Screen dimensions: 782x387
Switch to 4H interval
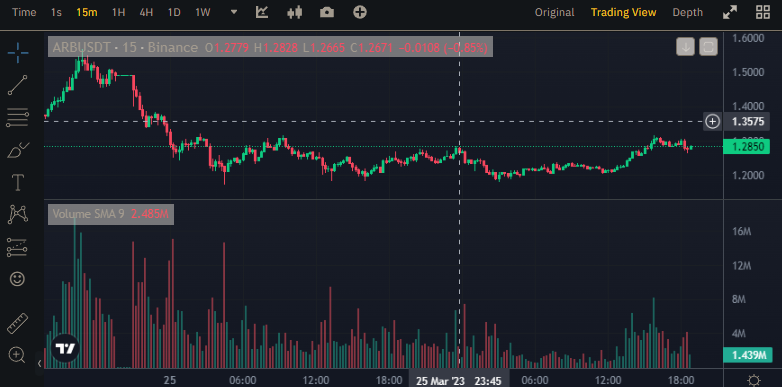146,12
